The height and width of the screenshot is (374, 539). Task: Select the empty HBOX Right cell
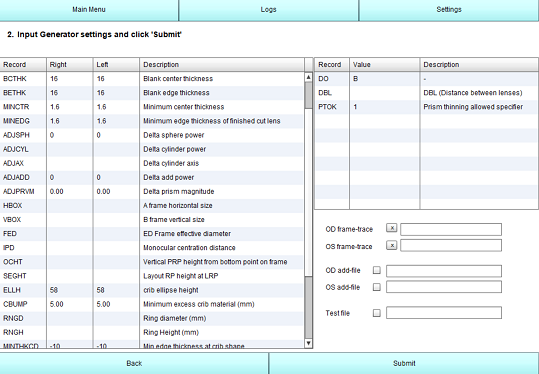click(70, 206)
